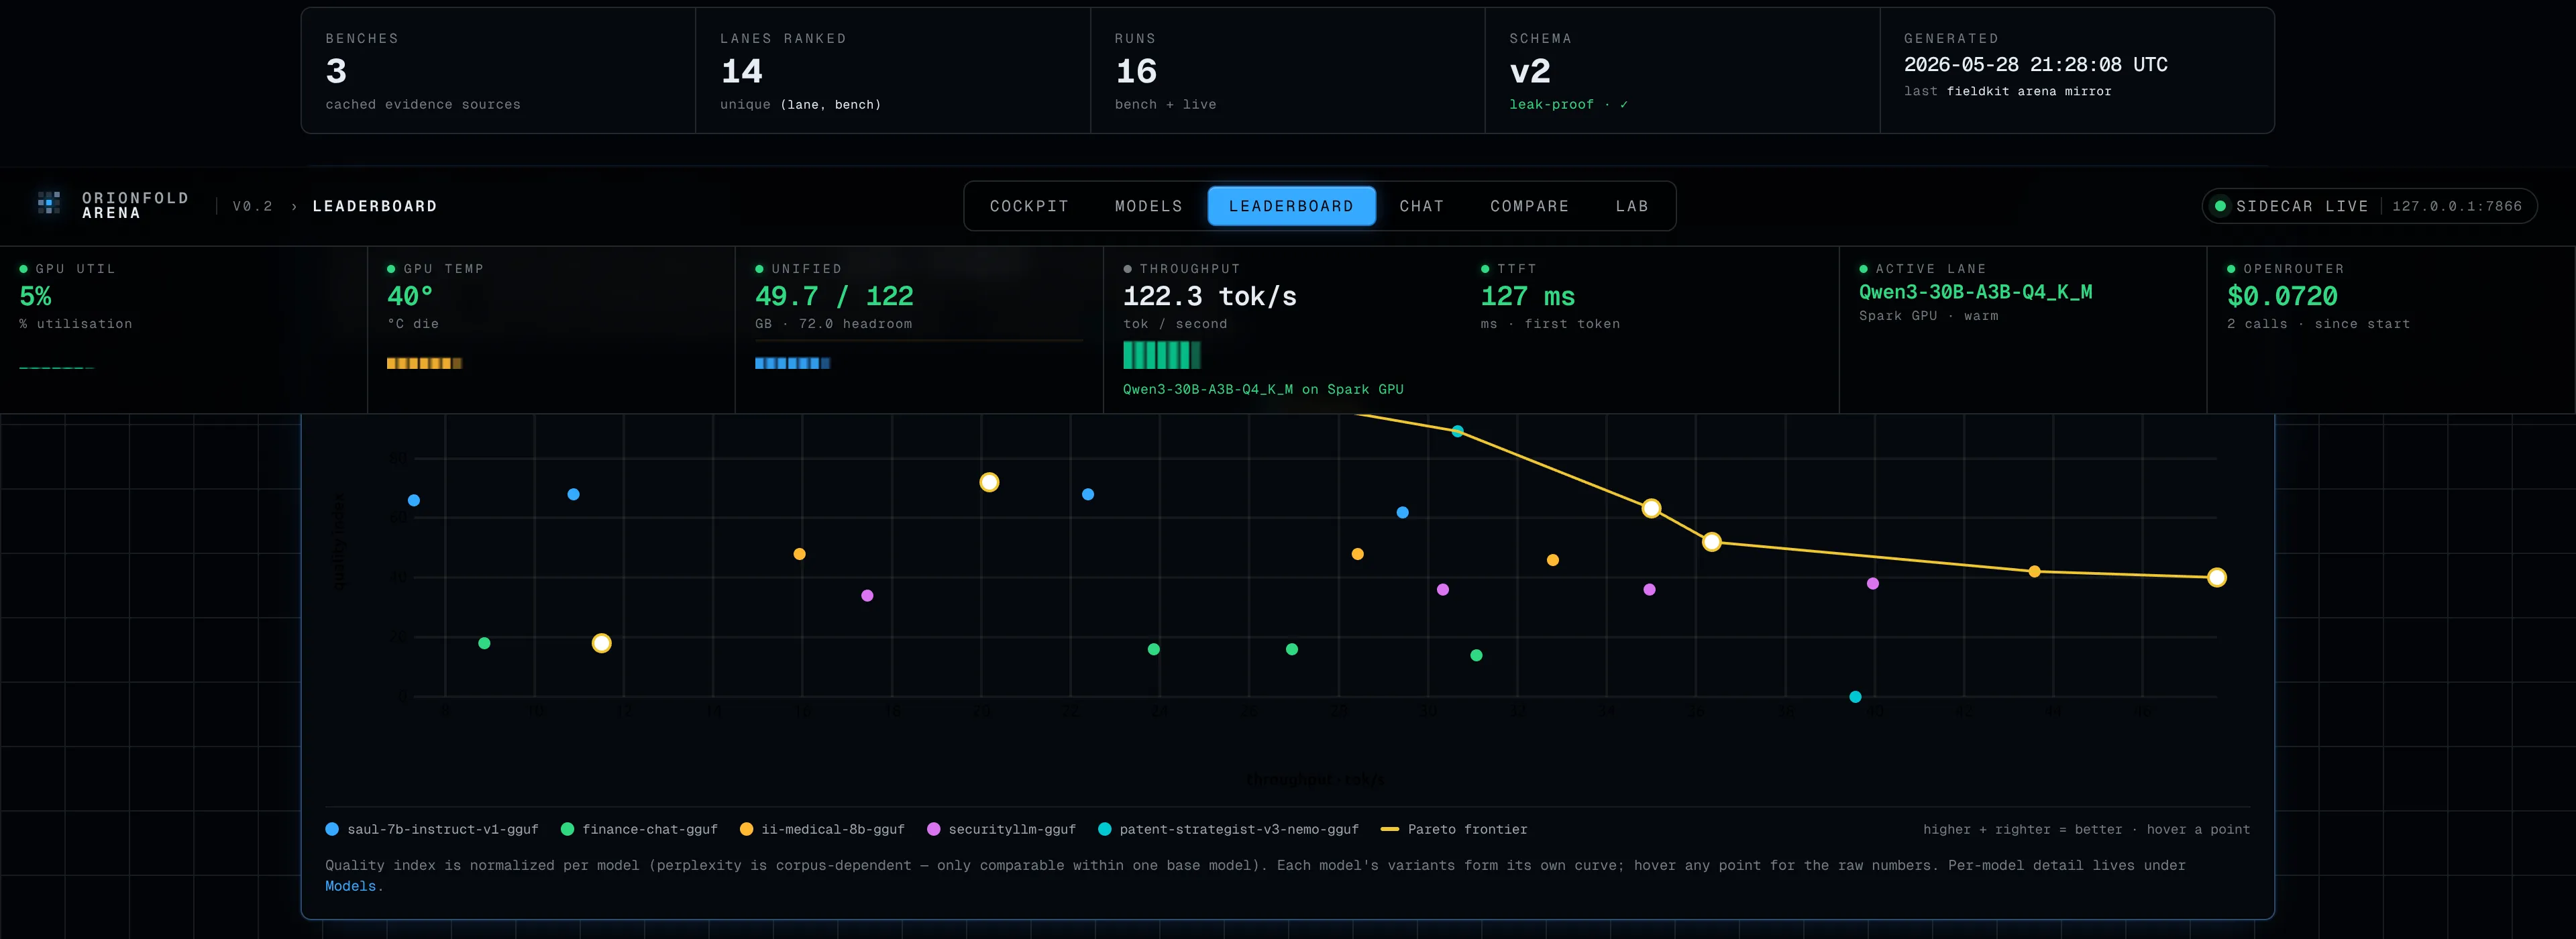This screenshot has height=939, width=2576.
Task: Click the small orange point on the frontier line
Action: click(x=2034, y=571)
